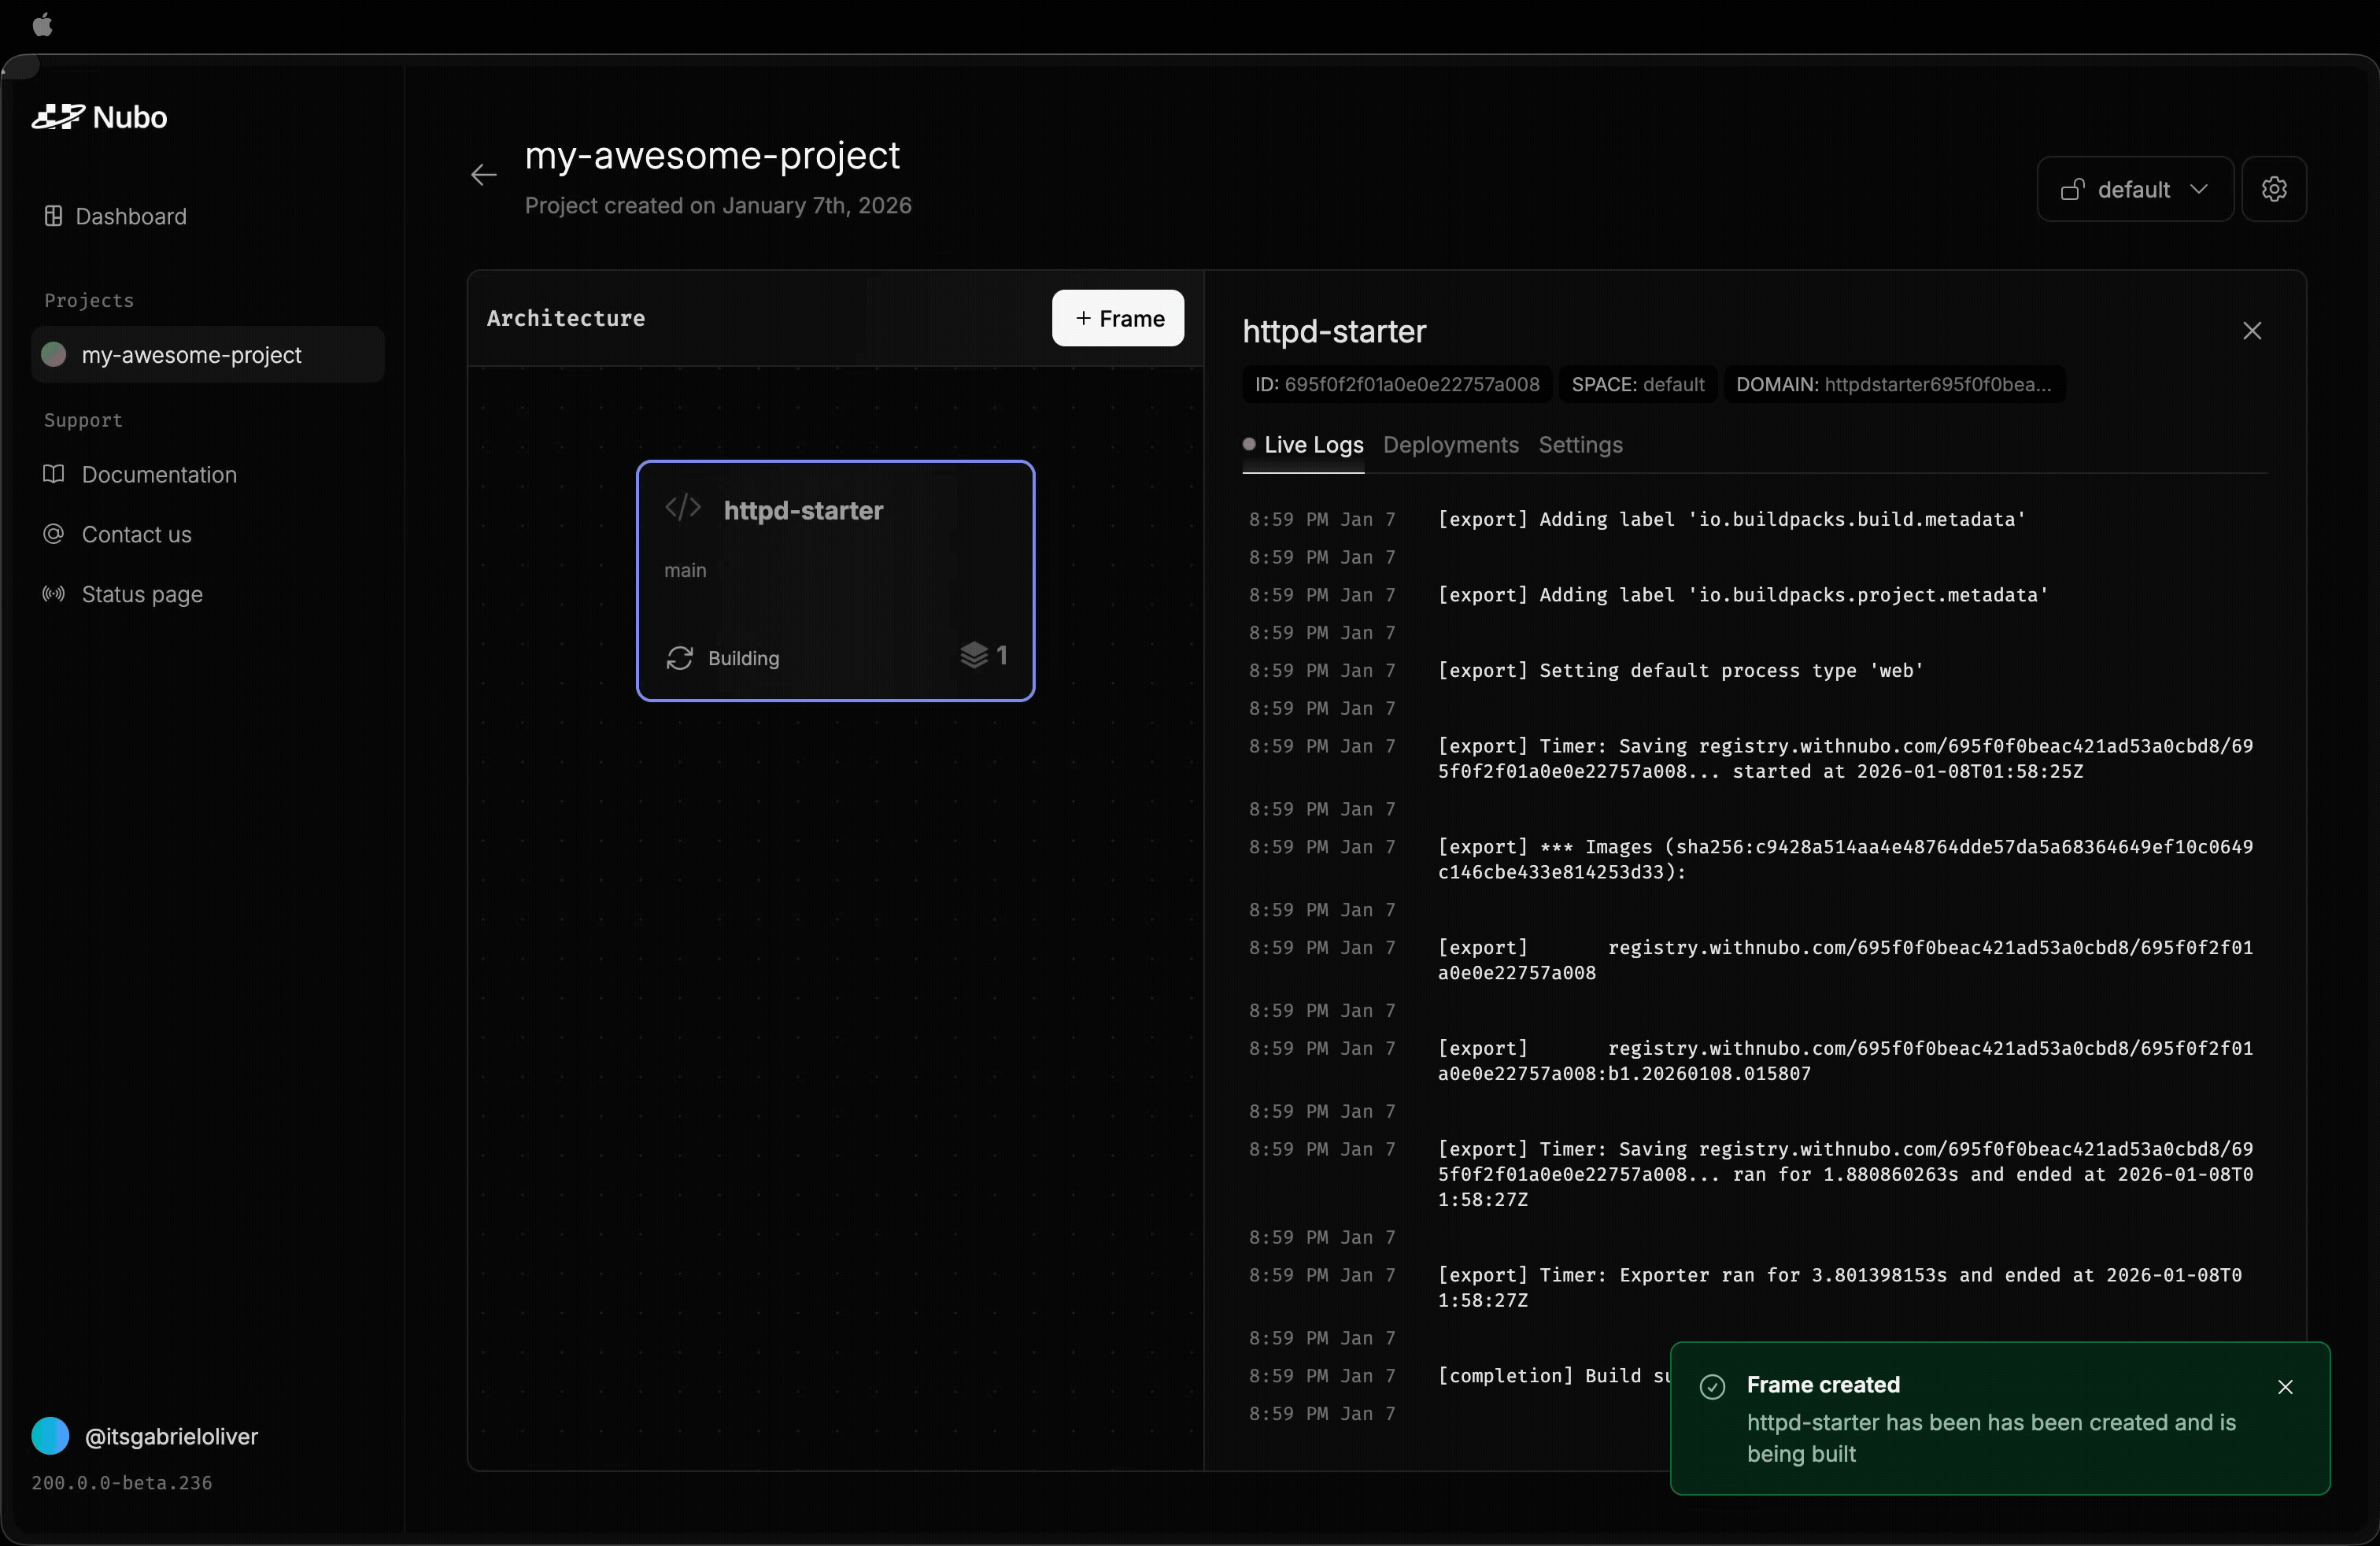Switch to the Deployments tab
Screen dimensions: 2380x1546
(1450, 445)
